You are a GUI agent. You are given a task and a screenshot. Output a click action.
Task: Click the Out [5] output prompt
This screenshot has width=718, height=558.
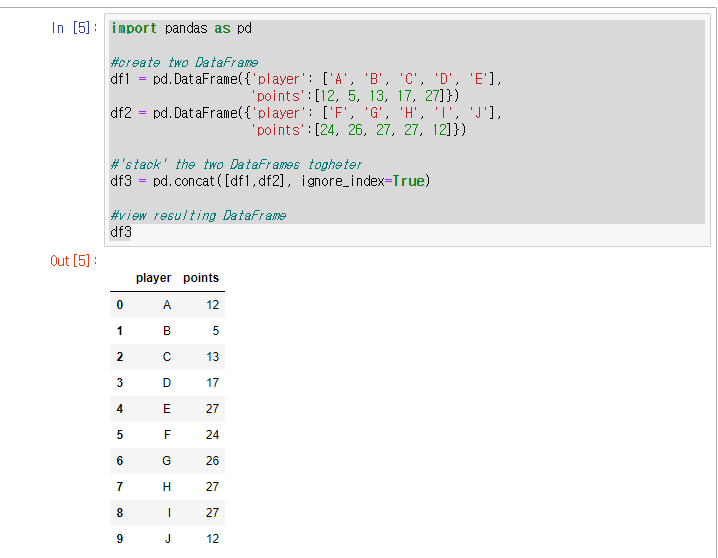pyautogui.click(x=74, y=261)
